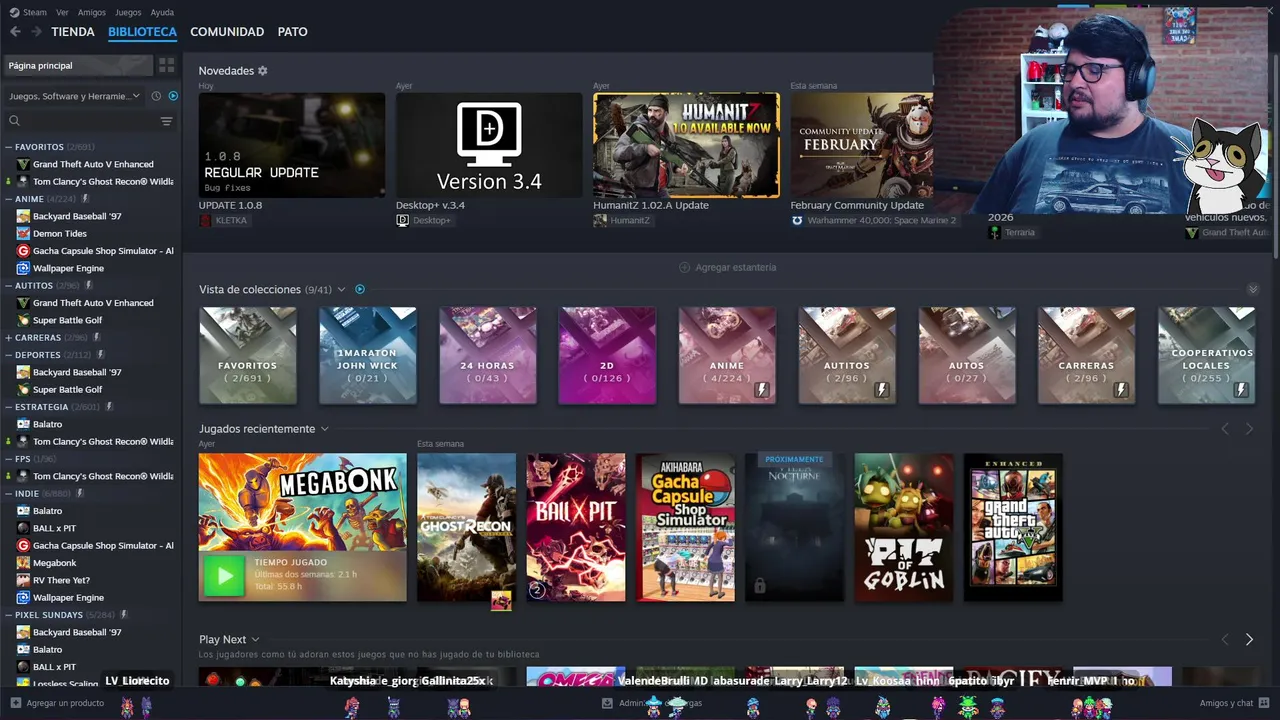This screenshot has width=1280, height=720.
Task: Open Play Next dropdown chevron
Action: (255, 639)
